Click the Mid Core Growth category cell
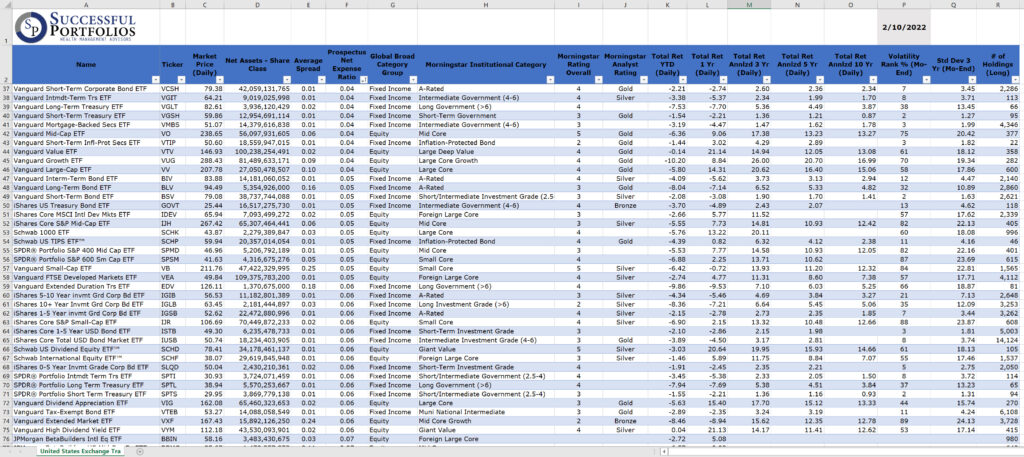The width and height of the screenshot is (1024, 457). (x=486, y=421)
